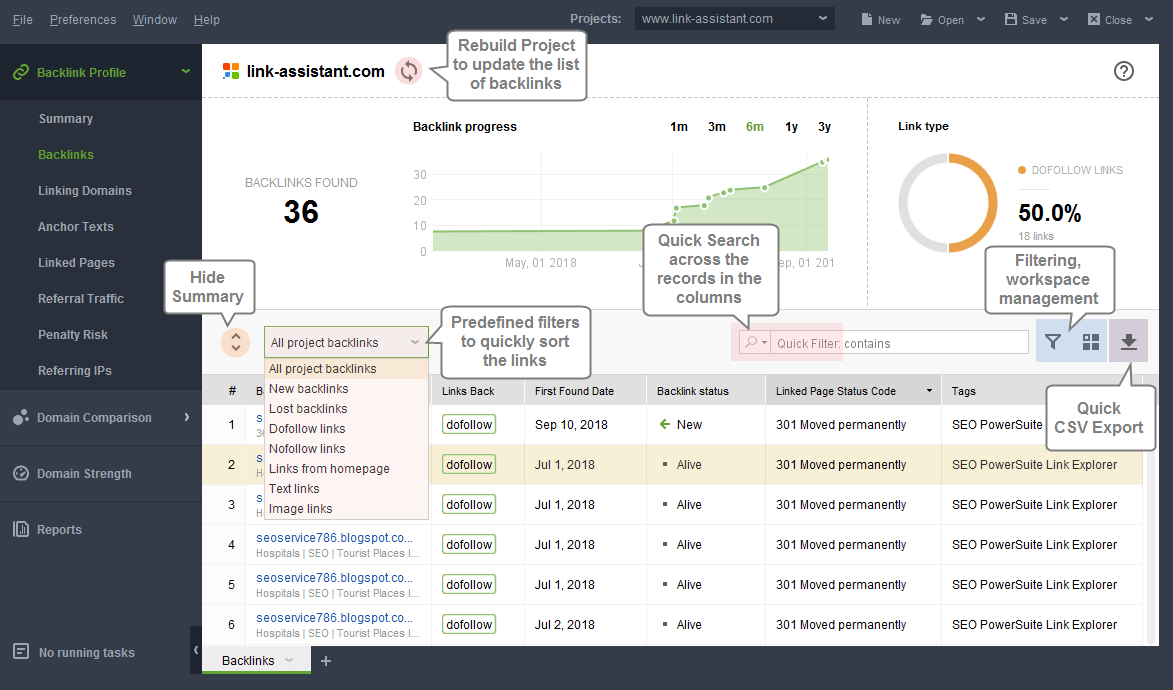Click the Save disk icon
Image resolution: width=1173 pixels, height=690 pixels.
point(1011,19)
